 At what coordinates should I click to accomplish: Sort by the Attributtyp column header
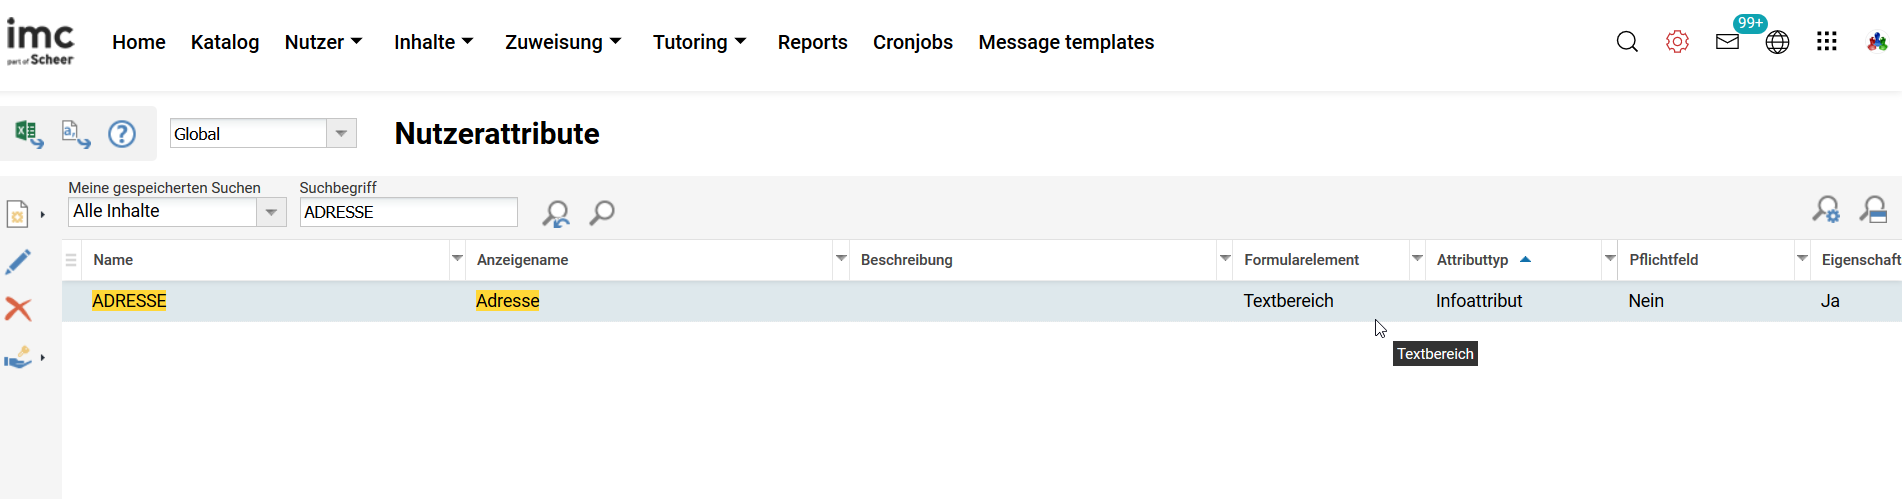[x=1472, y=260]
